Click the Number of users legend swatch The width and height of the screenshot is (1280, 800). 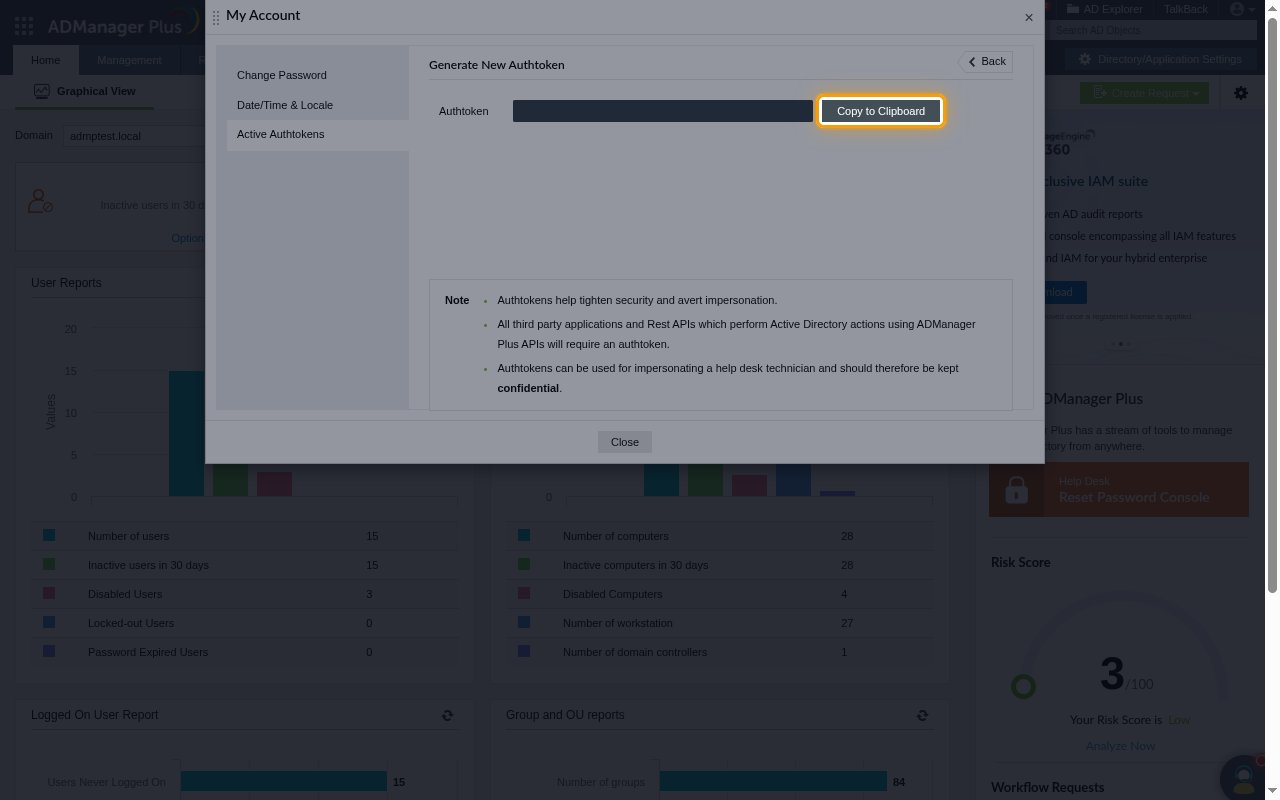(49, 536)
